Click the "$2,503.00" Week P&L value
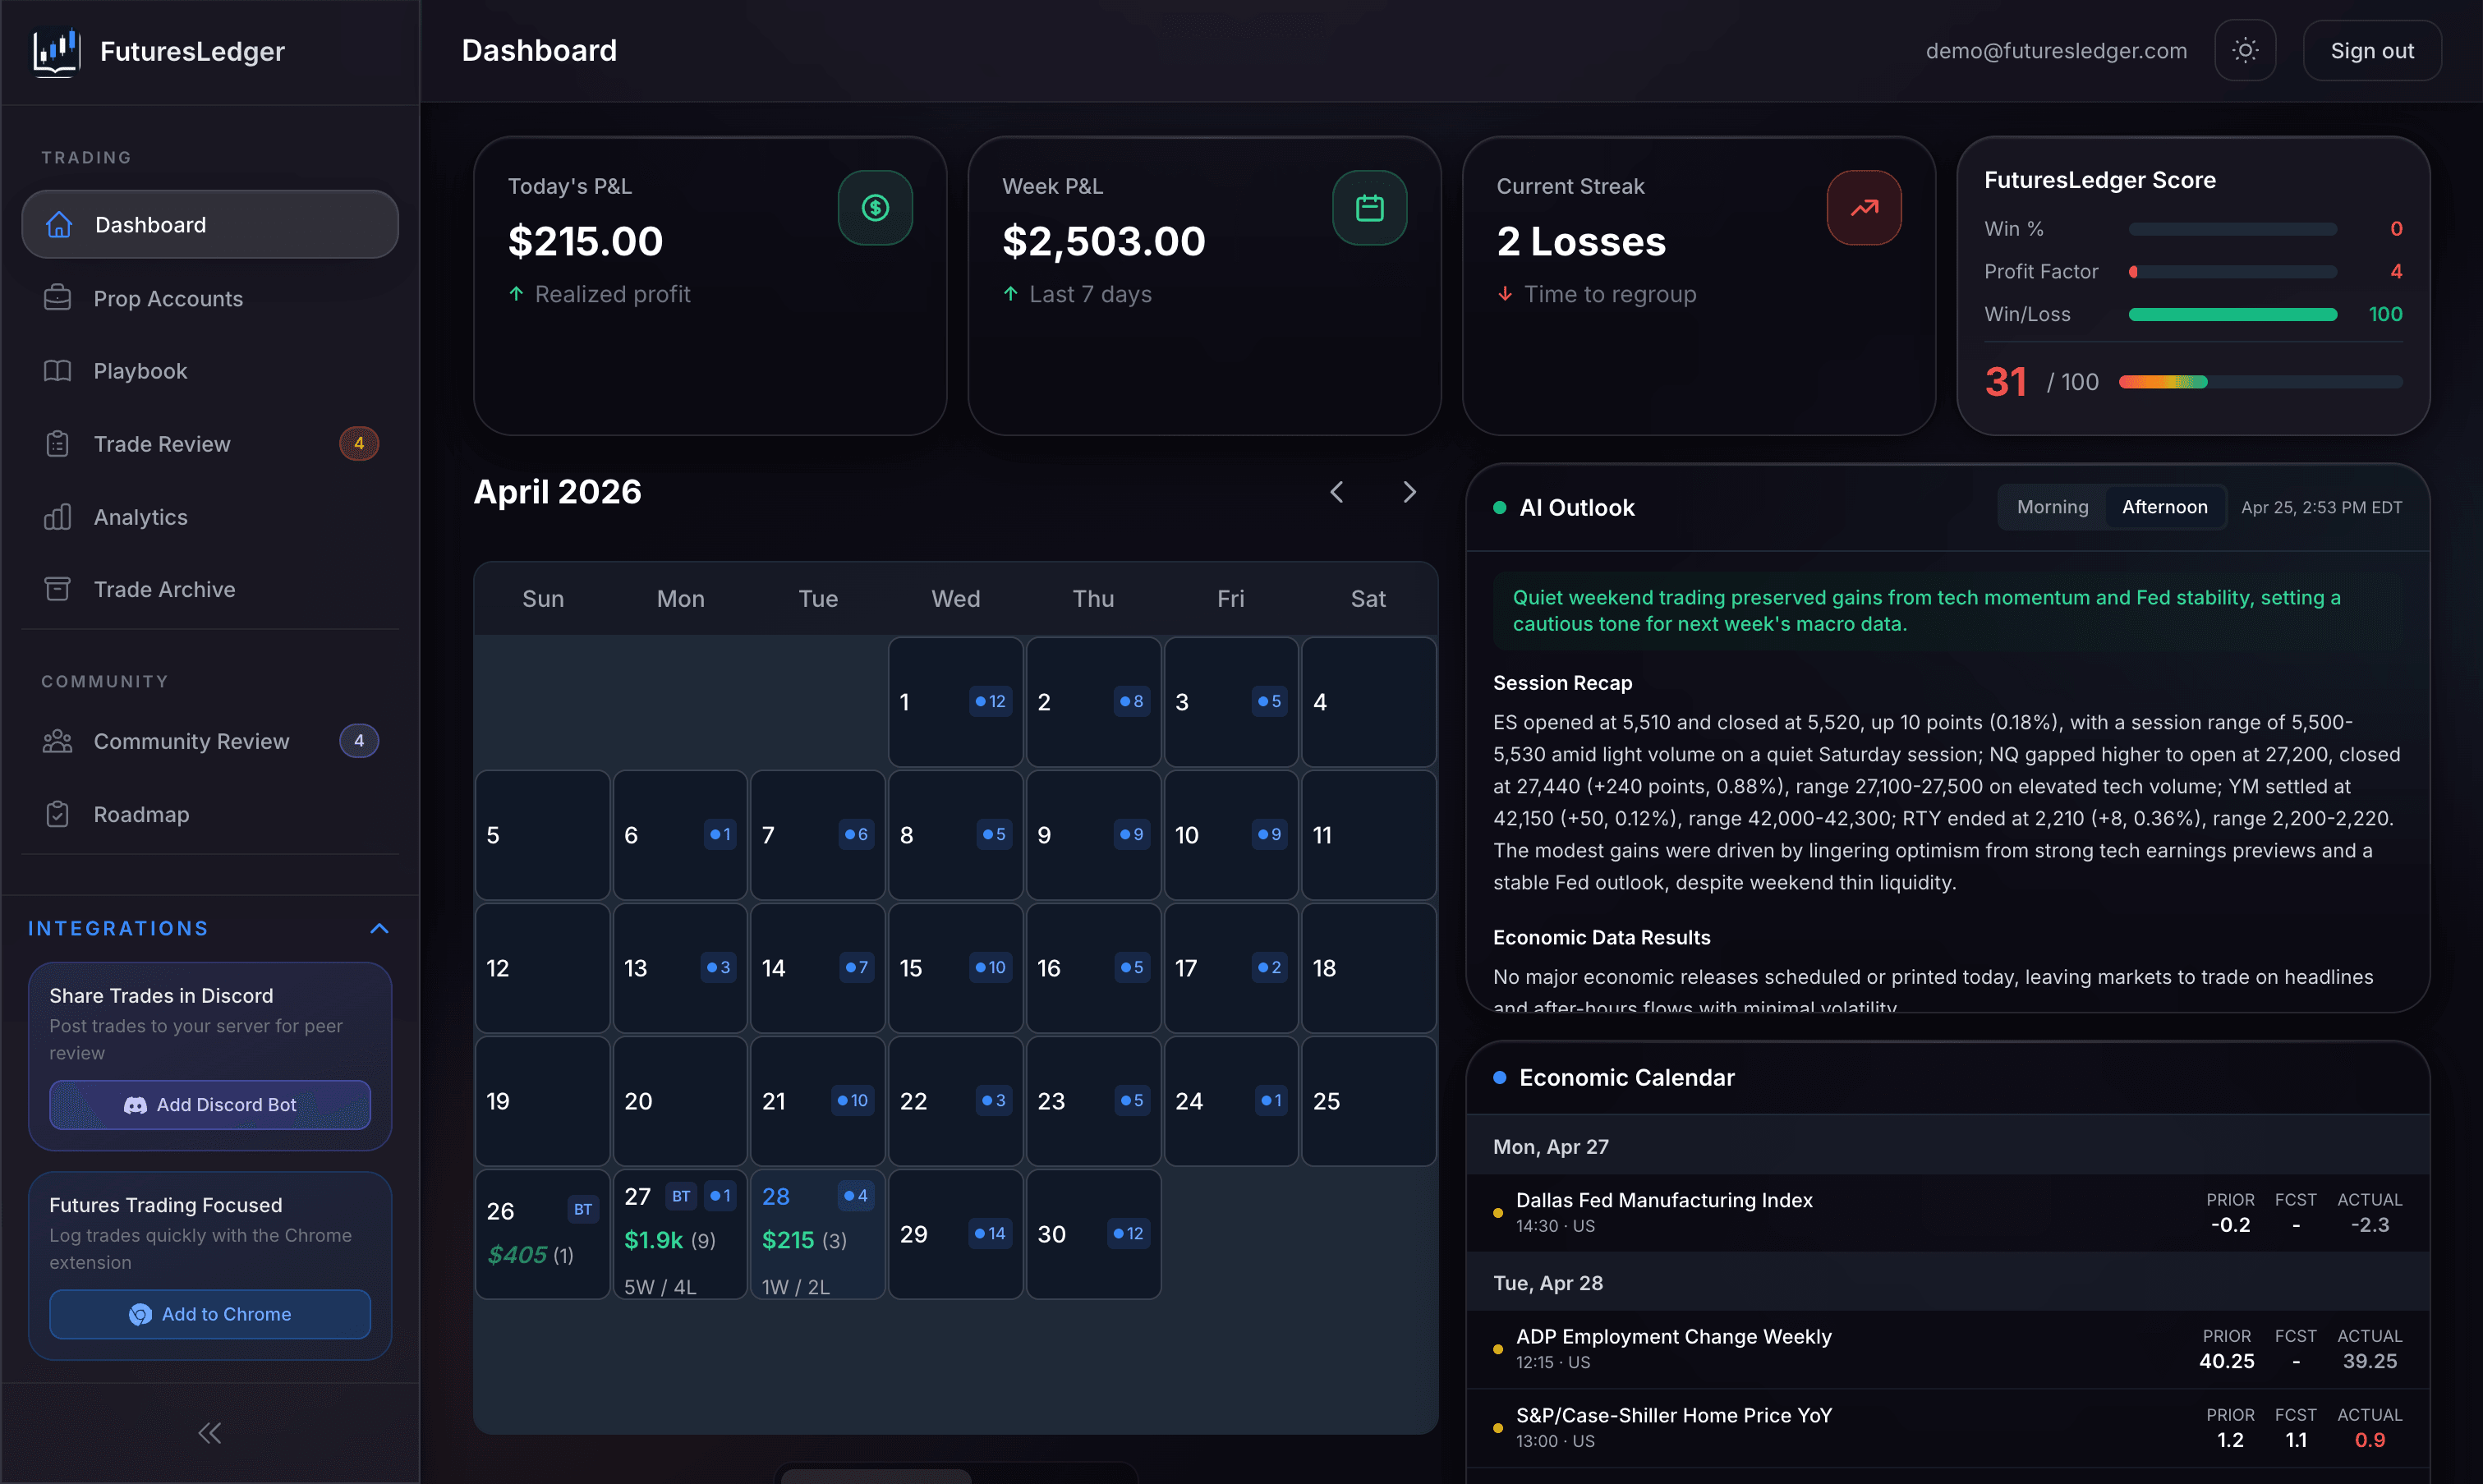This screenshot has width=2483, height=1484. (1104, 242)
